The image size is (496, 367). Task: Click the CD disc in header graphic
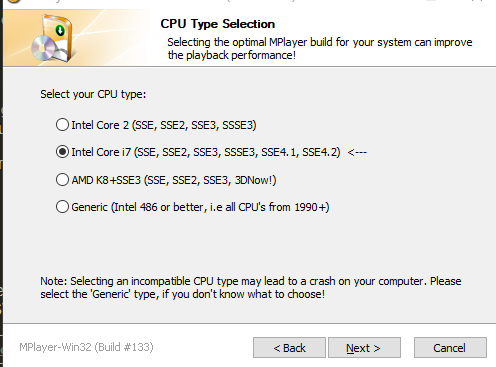pos(44,48)
